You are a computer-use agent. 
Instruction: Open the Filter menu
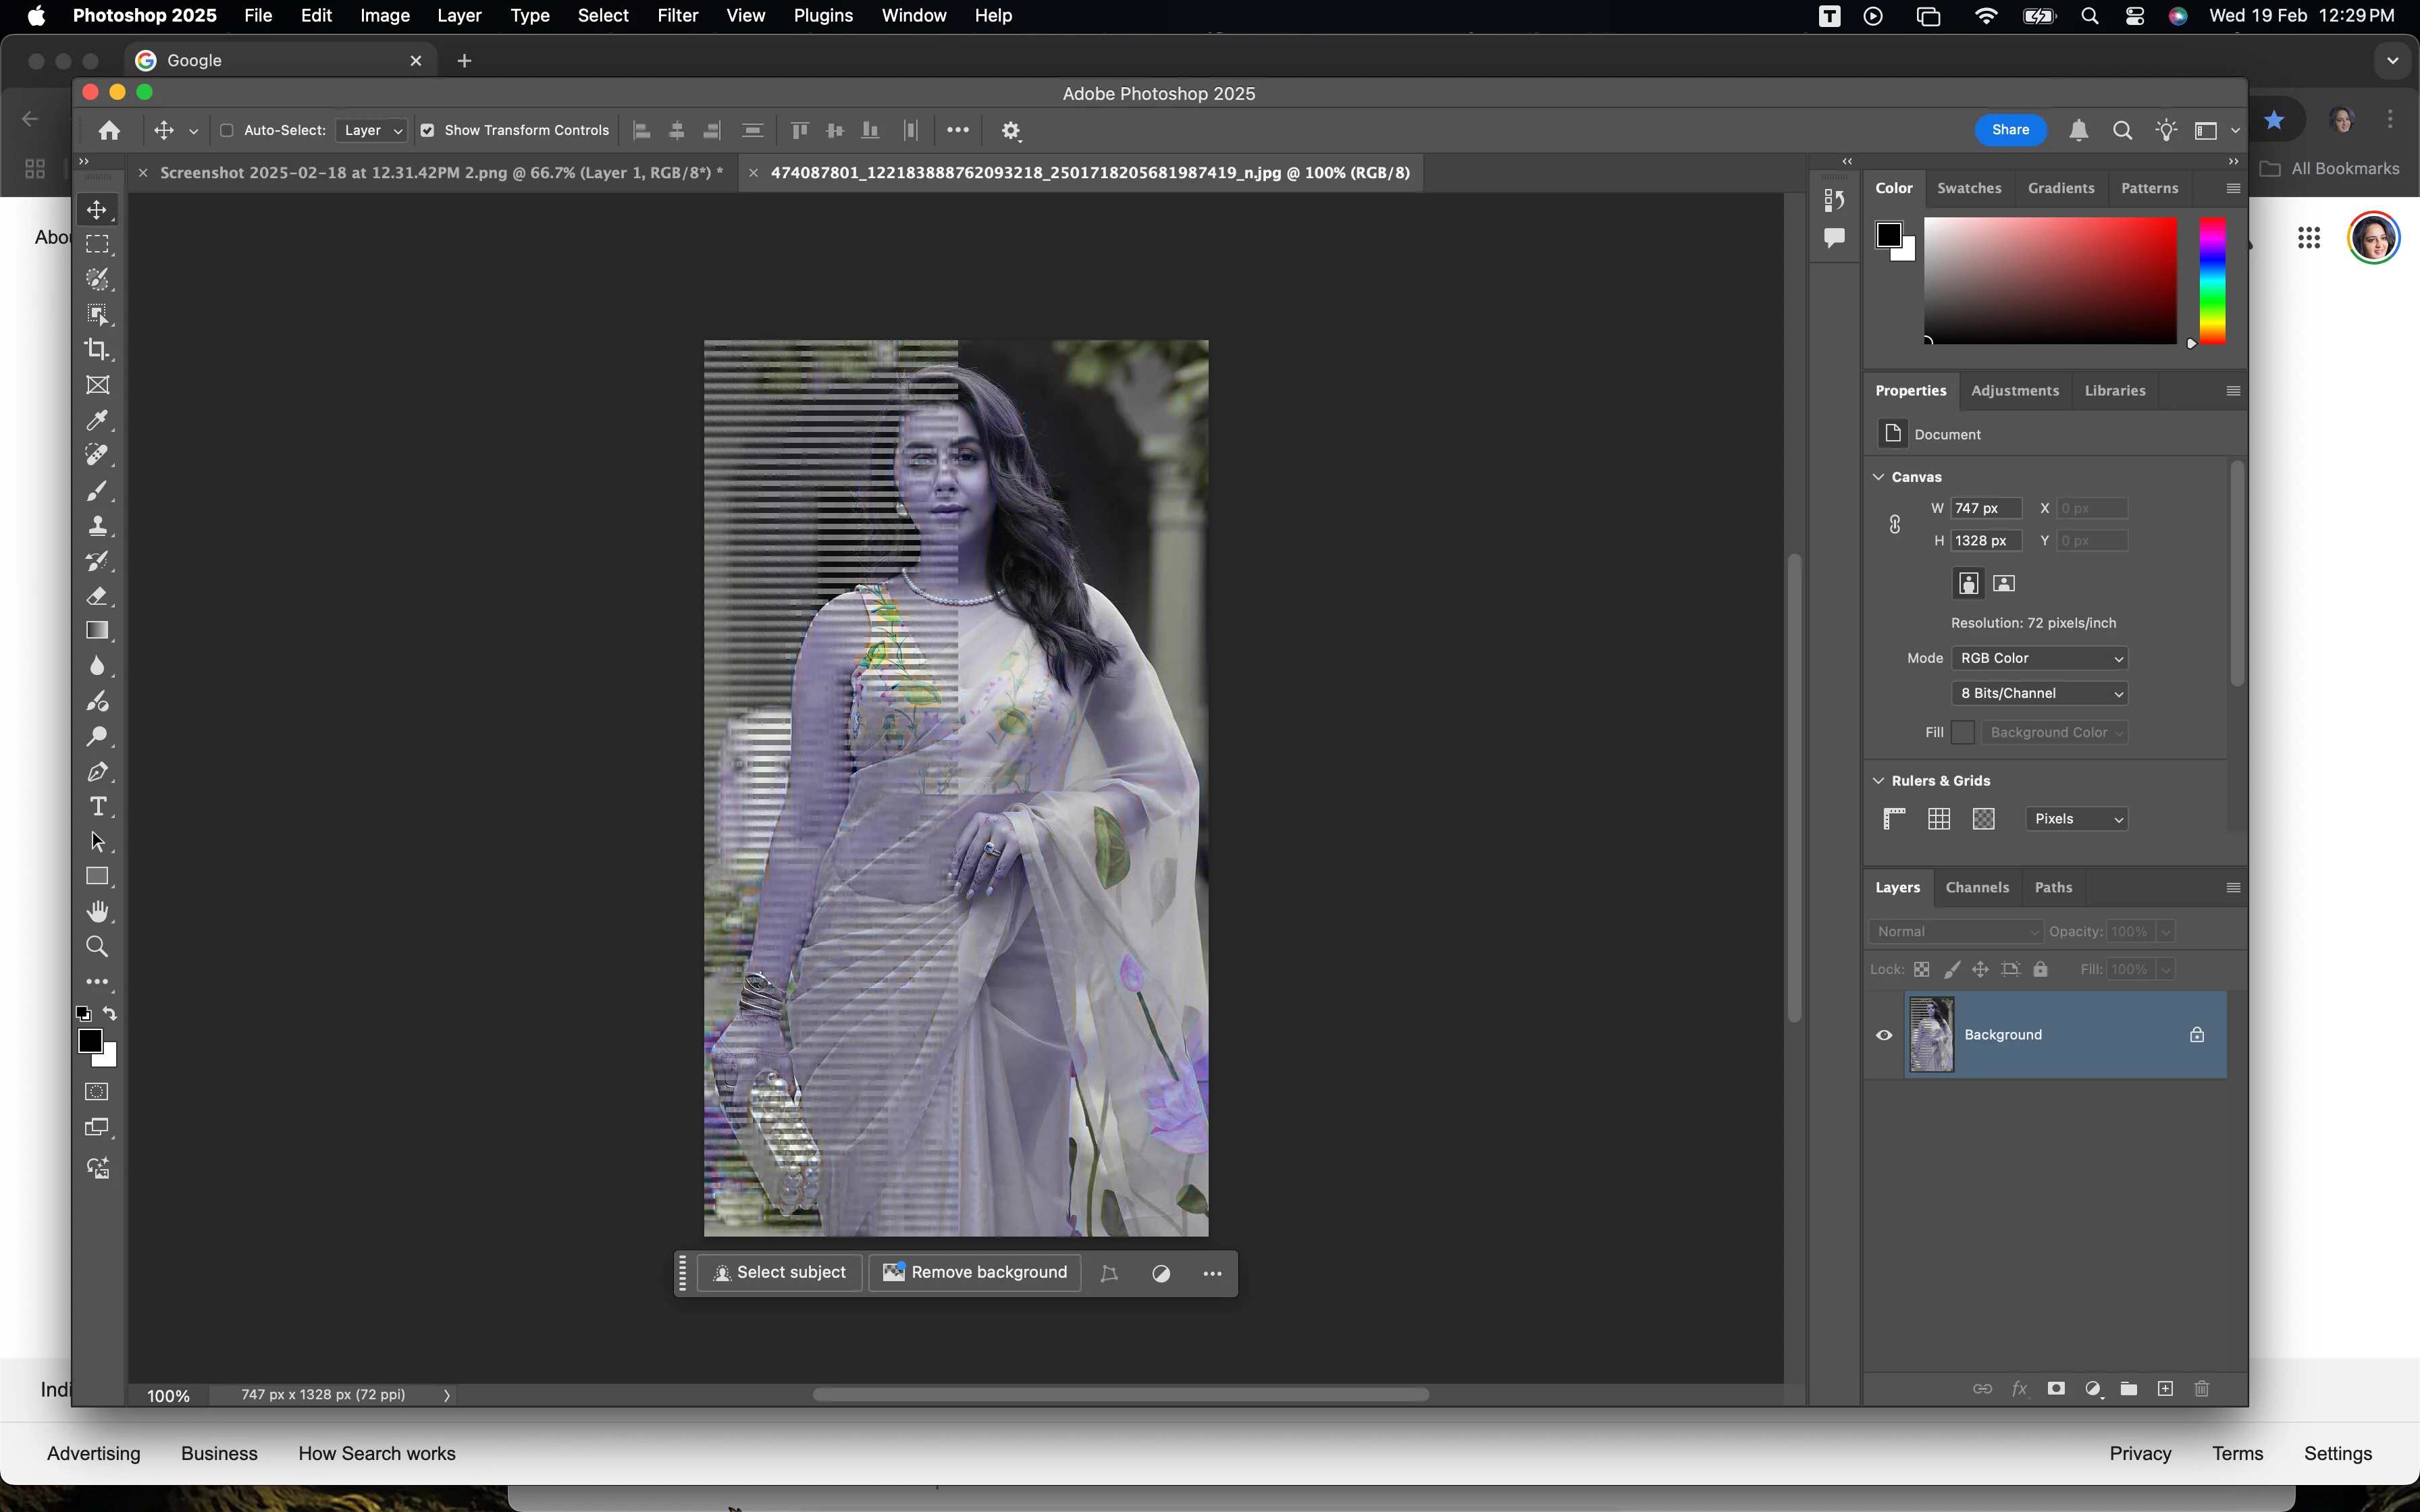click(x=677, y=16)
